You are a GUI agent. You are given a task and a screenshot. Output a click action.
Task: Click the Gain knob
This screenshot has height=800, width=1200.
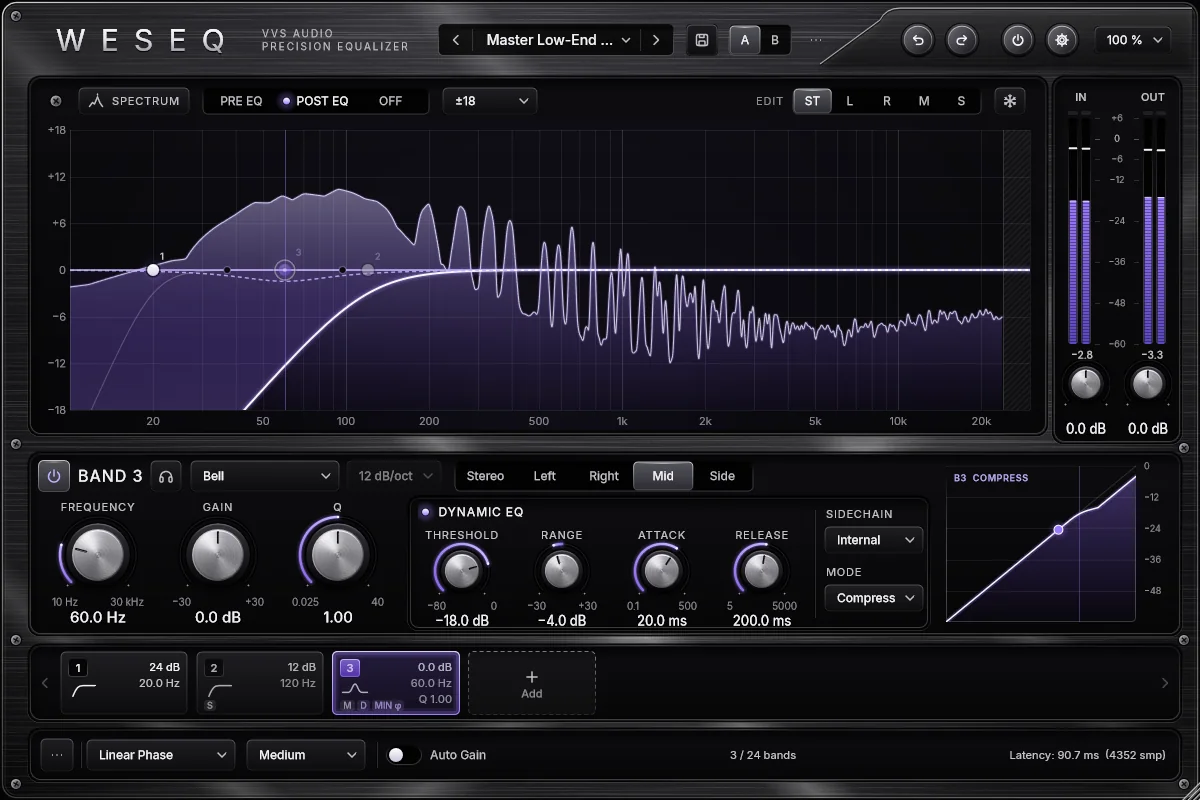[217, 555]
